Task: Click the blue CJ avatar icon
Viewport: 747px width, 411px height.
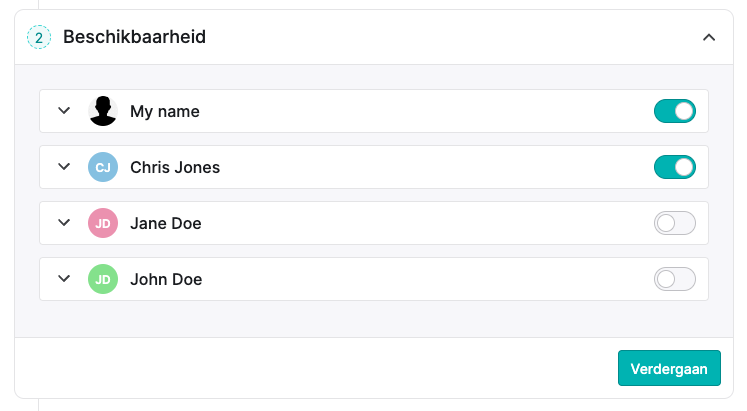Action: [x=103, y=167]
